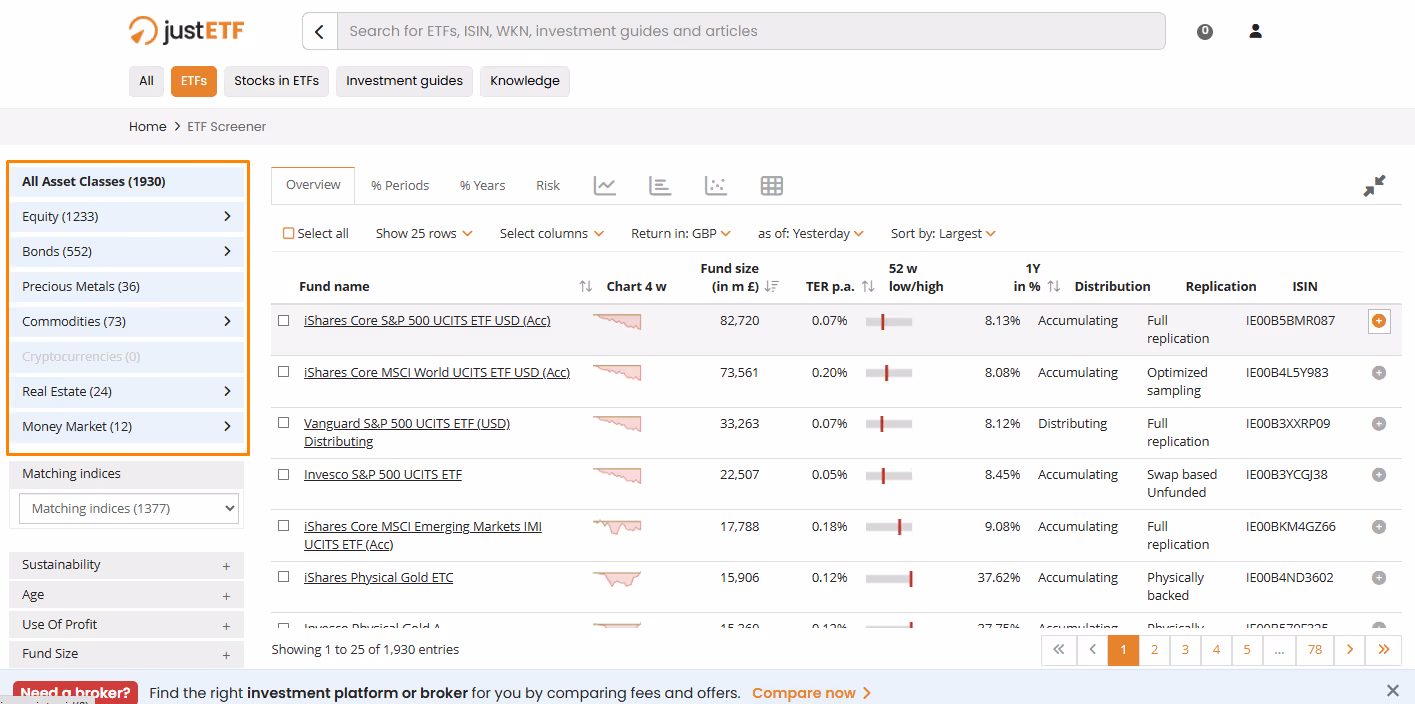
Task: Switch to scatter plot view icon
Action: point(716,185)
